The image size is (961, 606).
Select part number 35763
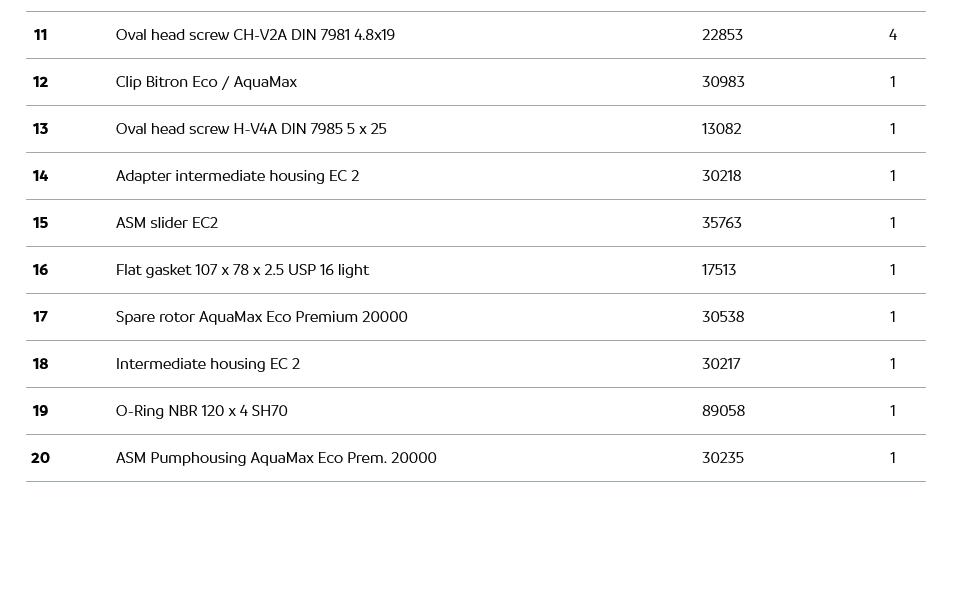722,223
